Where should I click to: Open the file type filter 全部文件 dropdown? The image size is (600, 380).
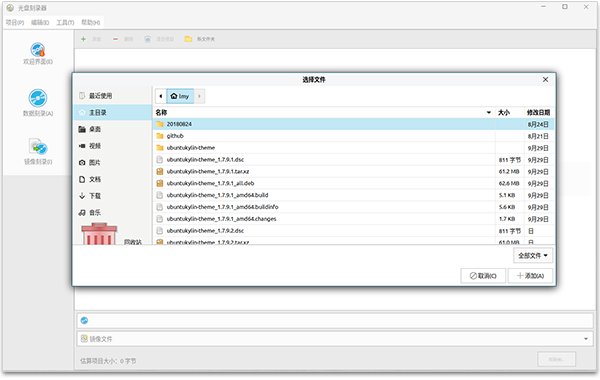(x=533, y=256)
